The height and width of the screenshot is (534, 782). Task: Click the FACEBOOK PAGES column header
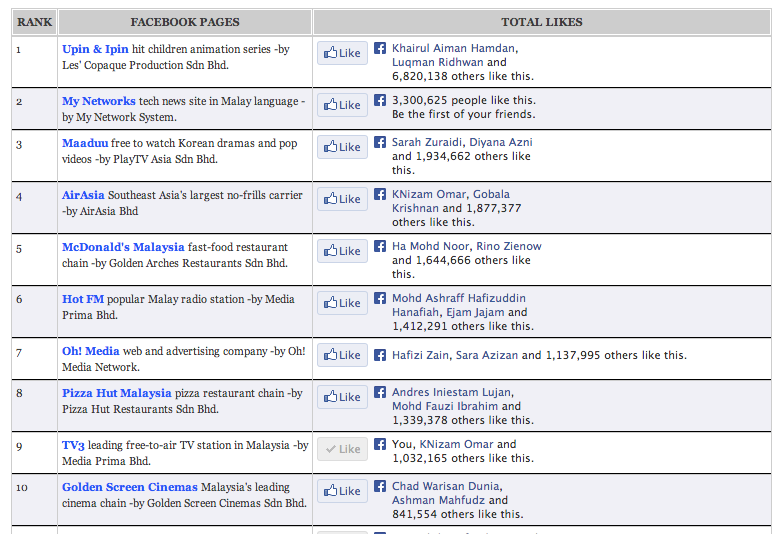click(185, 22)
